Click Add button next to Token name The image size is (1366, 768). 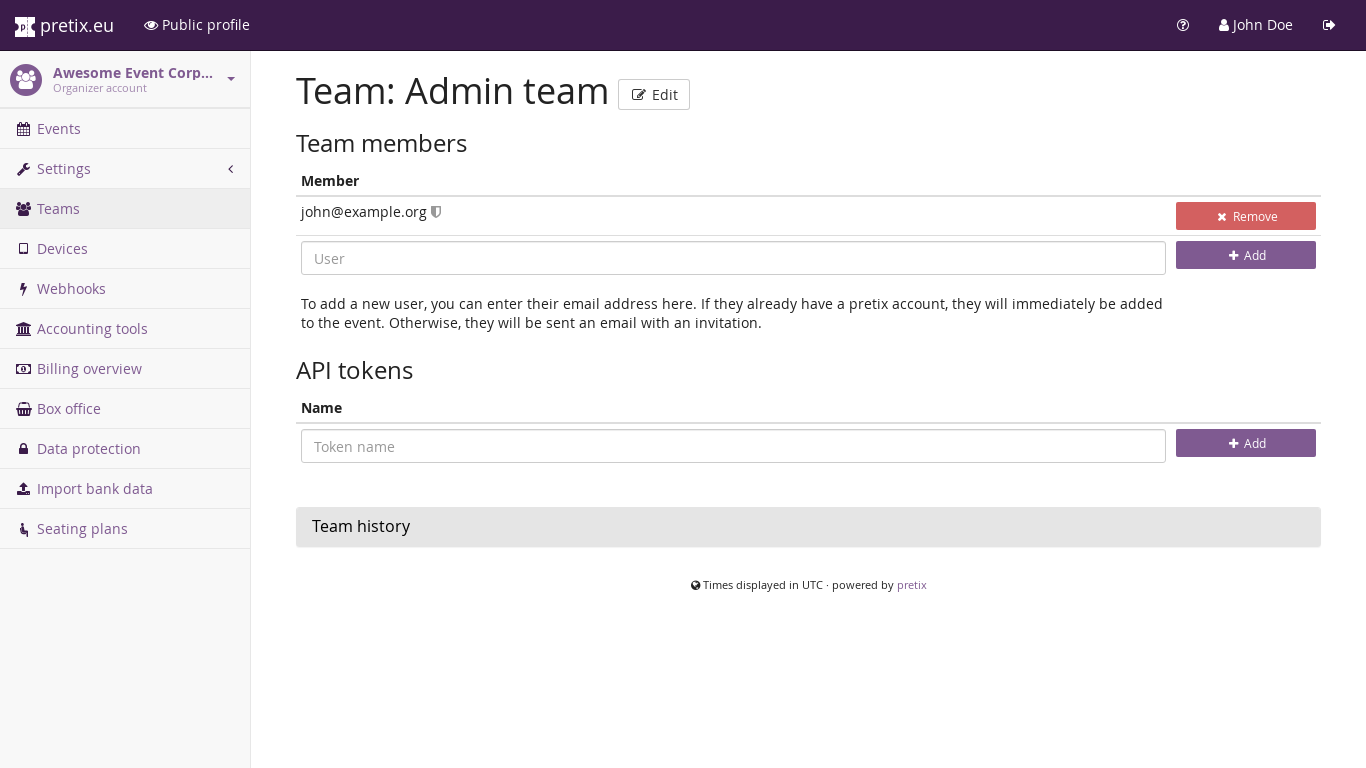pos(1245,443)
